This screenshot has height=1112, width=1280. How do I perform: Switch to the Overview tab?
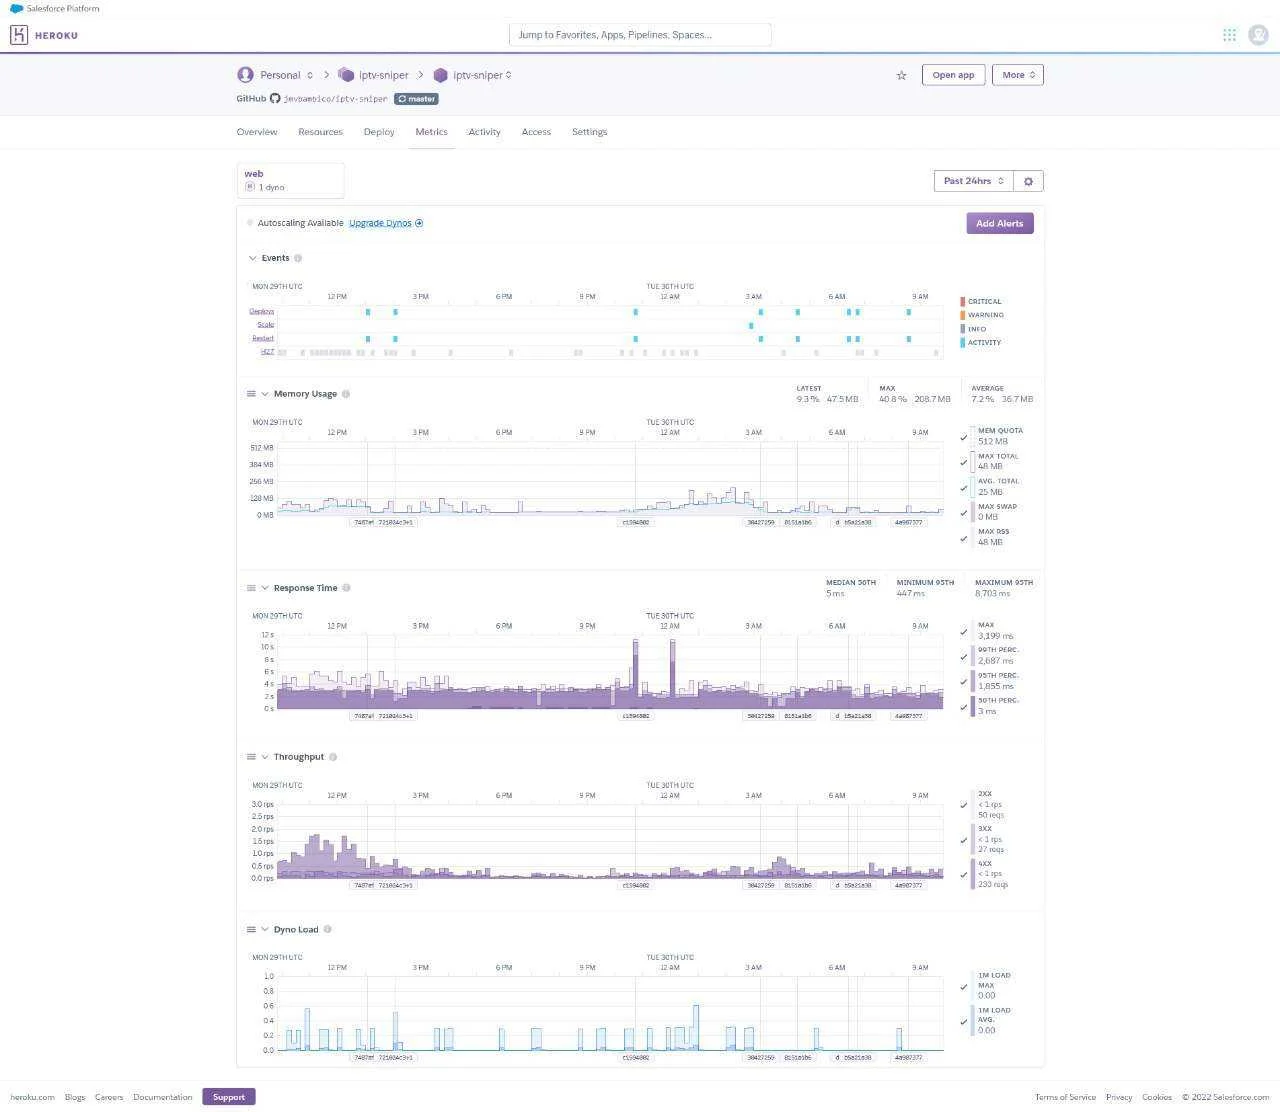point(257,132)
